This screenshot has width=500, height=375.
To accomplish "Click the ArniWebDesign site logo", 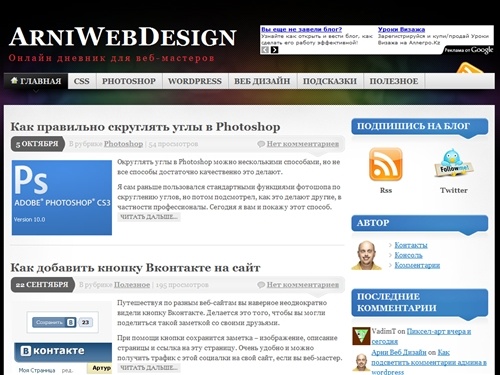I will pos(123,37).
